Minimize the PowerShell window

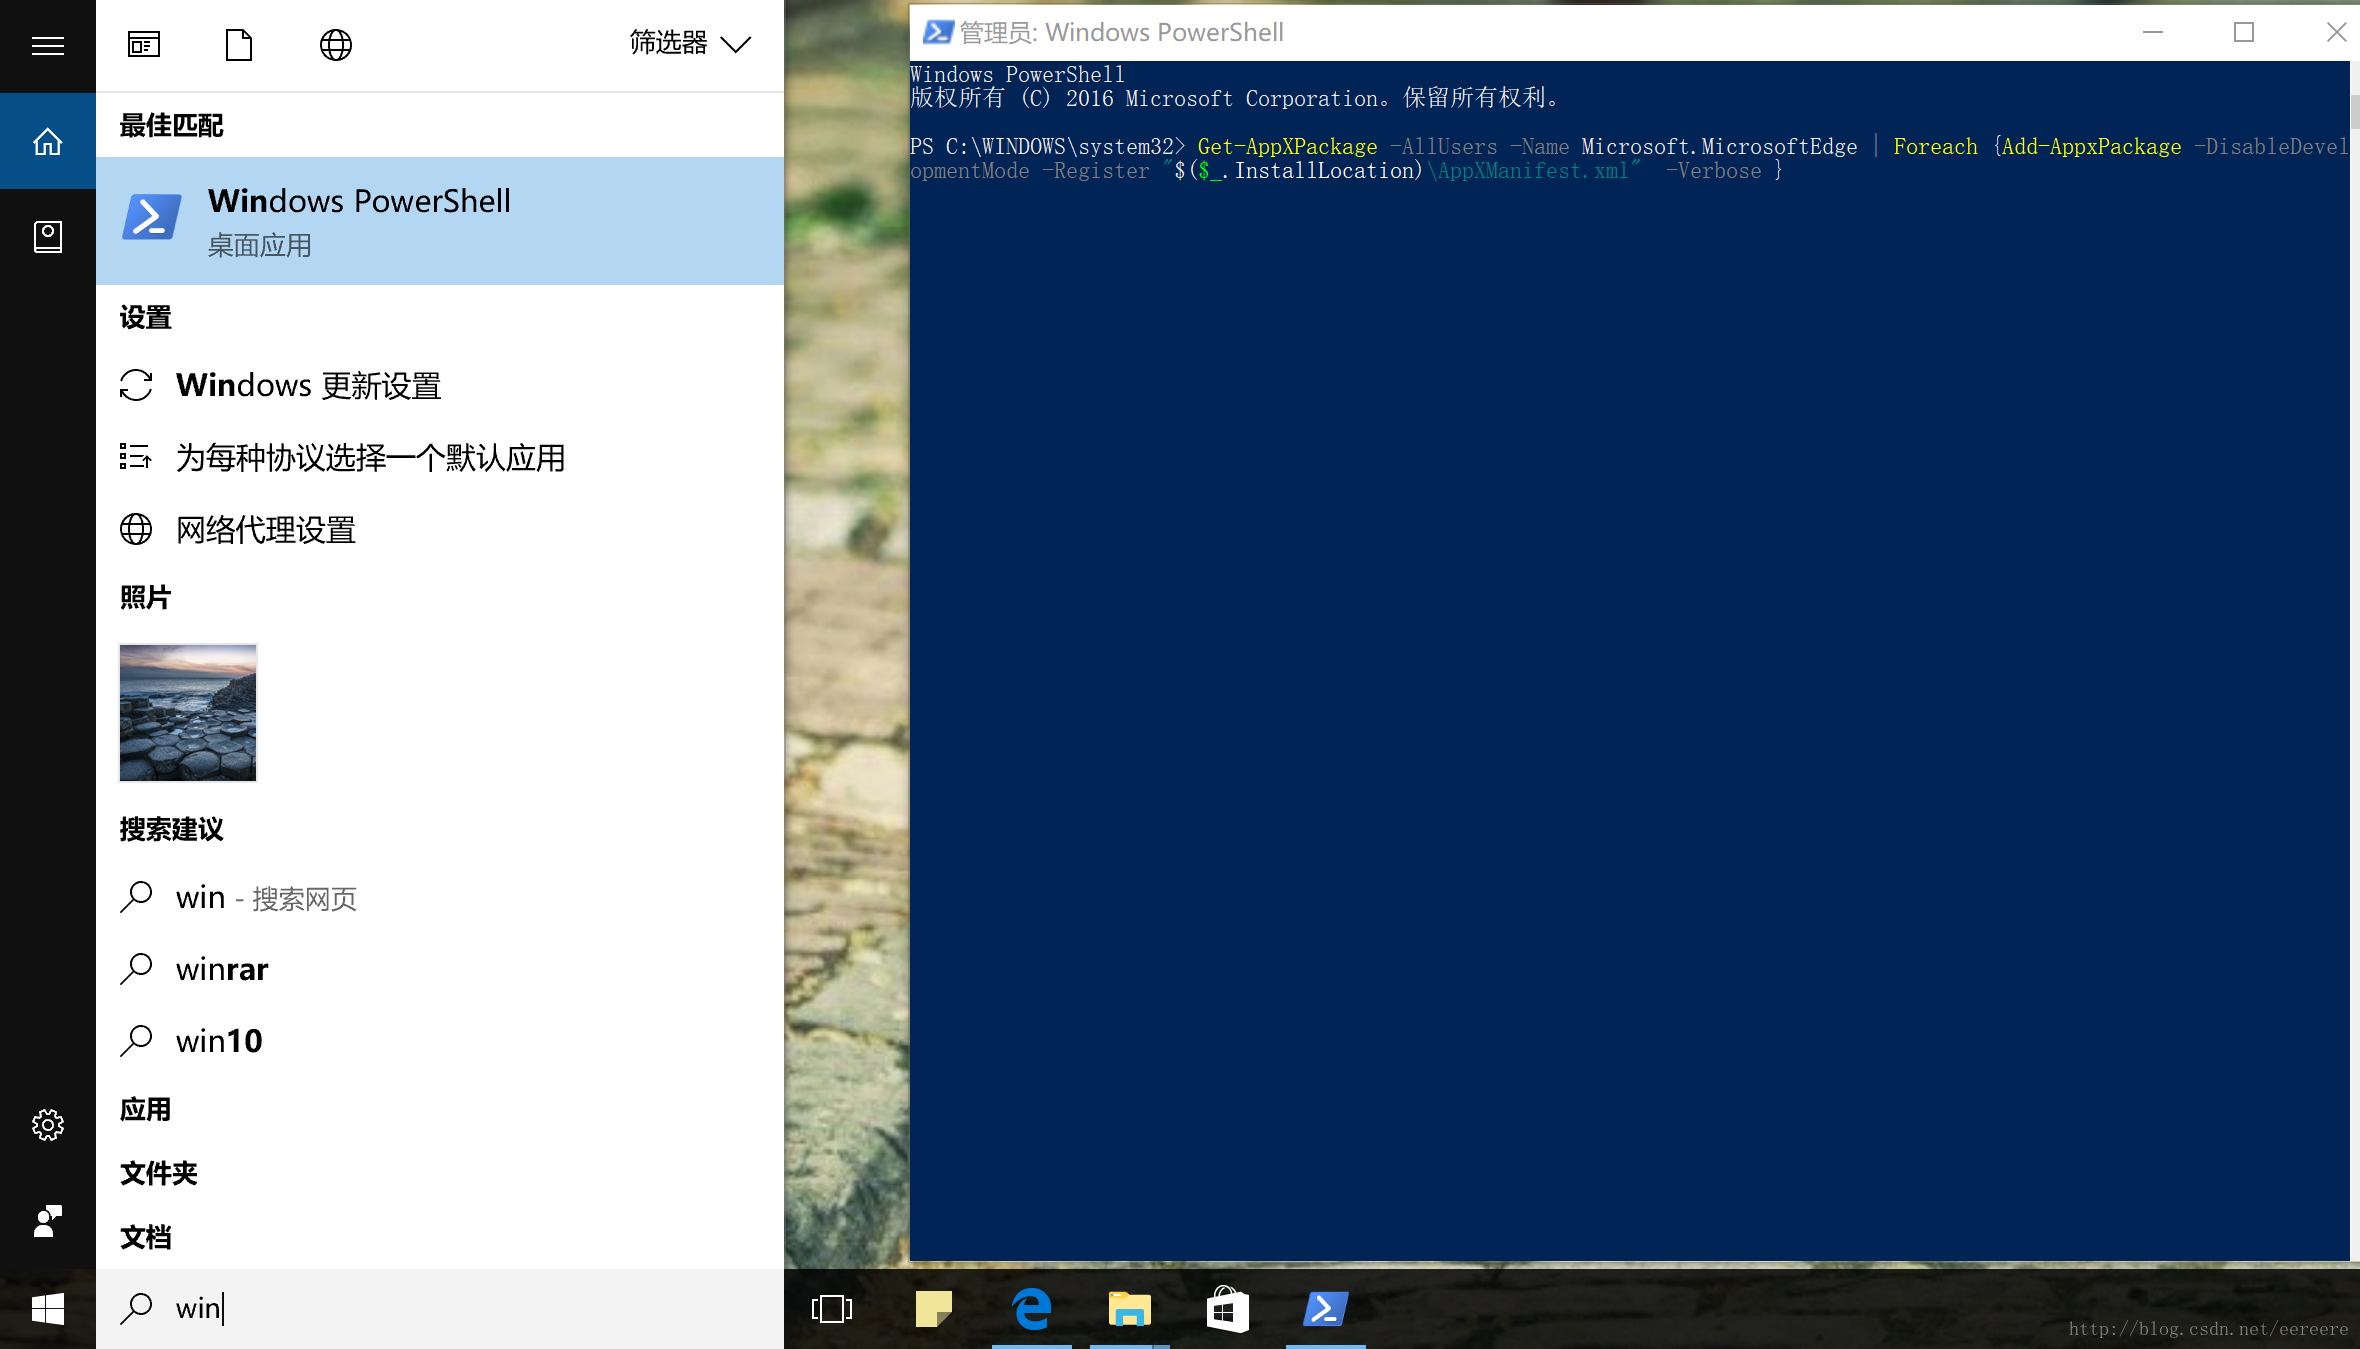2152,33
